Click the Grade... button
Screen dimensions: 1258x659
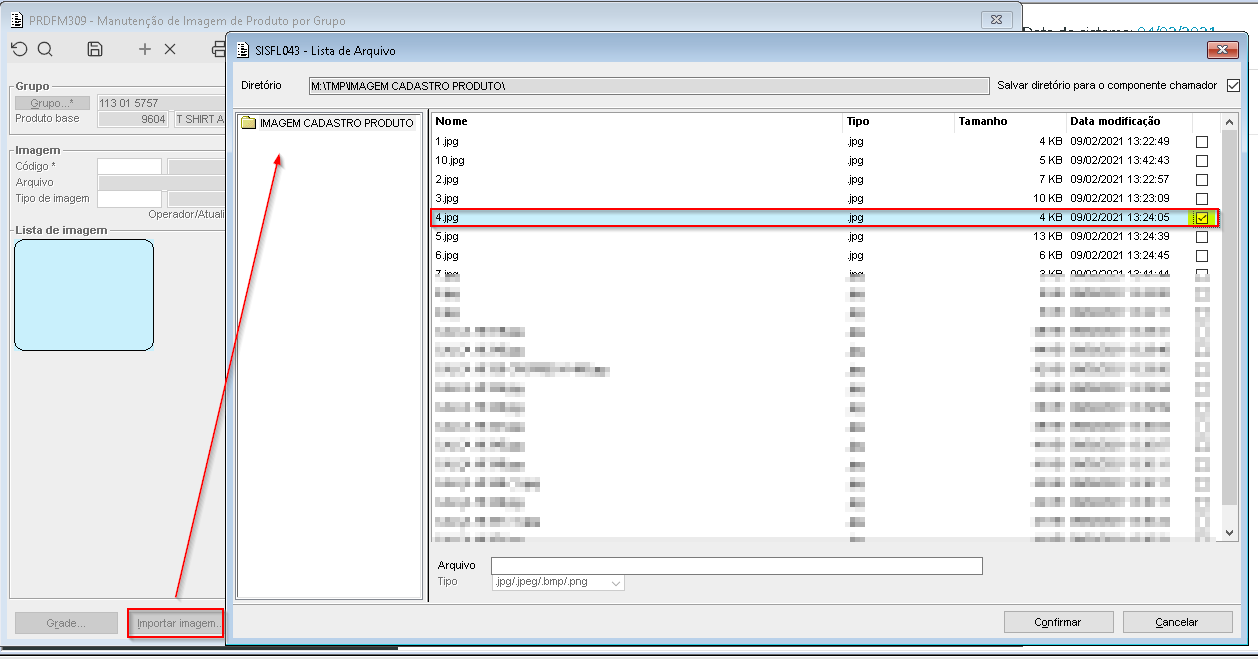[x=66, y=623]
